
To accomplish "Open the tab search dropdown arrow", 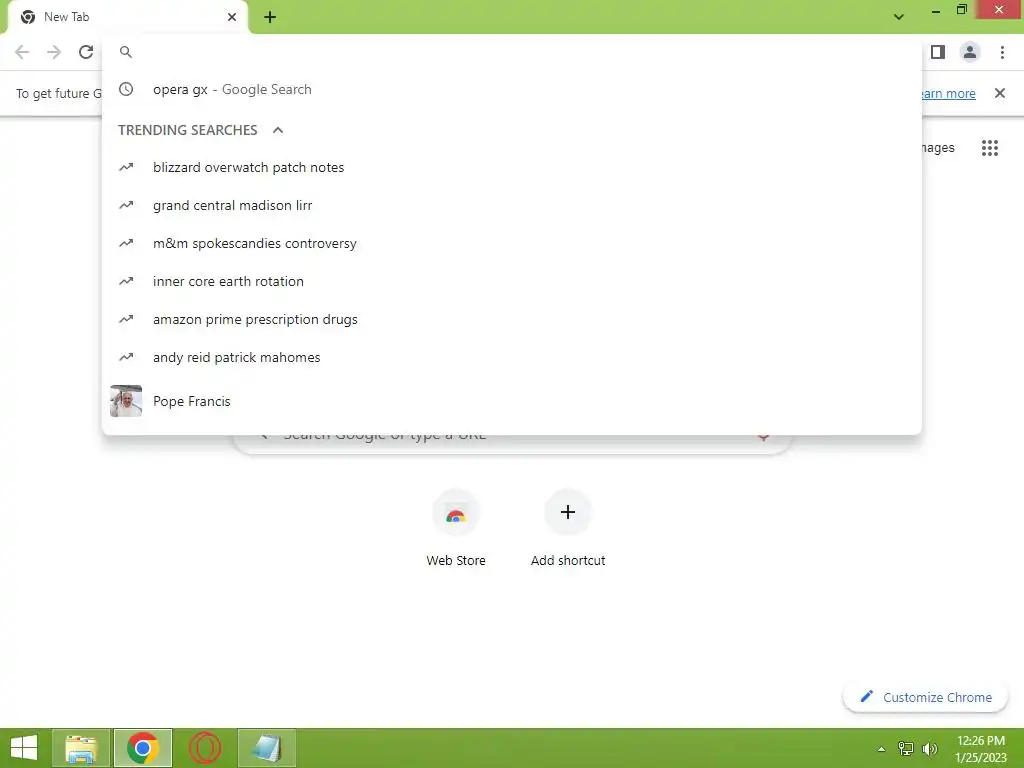I will point(899,17).
